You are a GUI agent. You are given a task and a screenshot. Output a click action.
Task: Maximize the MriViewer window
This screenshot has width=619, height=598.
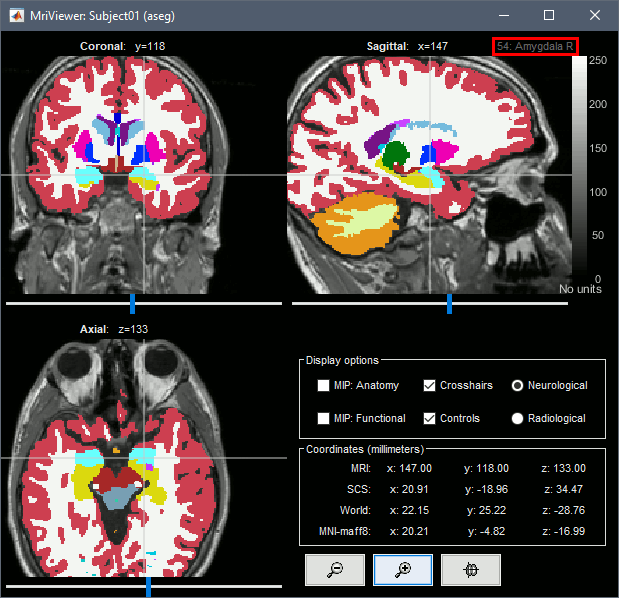tap(548, 16)
